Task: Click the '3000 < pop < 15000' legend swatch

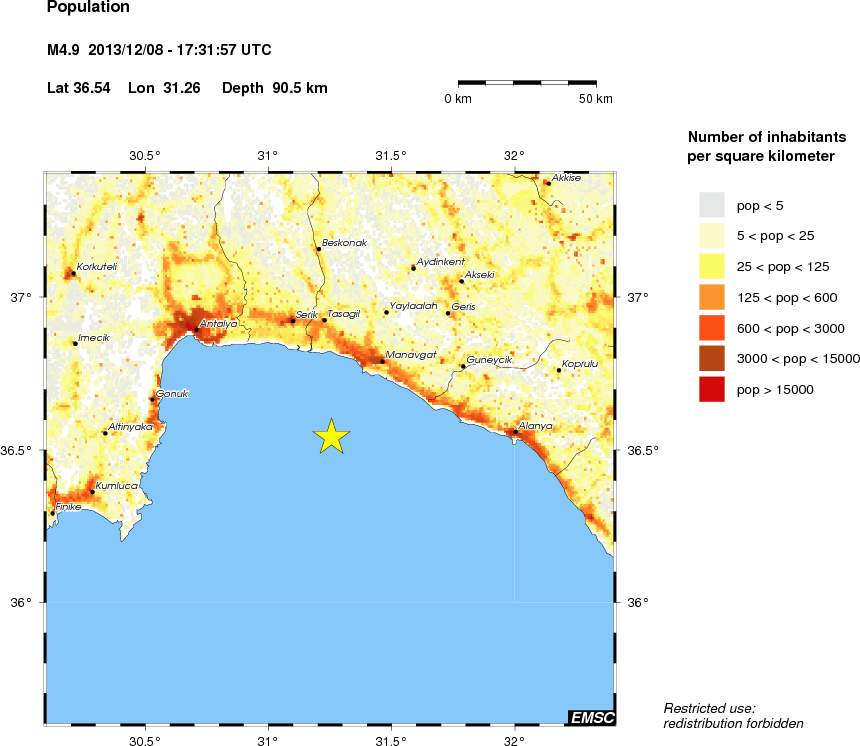Action: 711,359
